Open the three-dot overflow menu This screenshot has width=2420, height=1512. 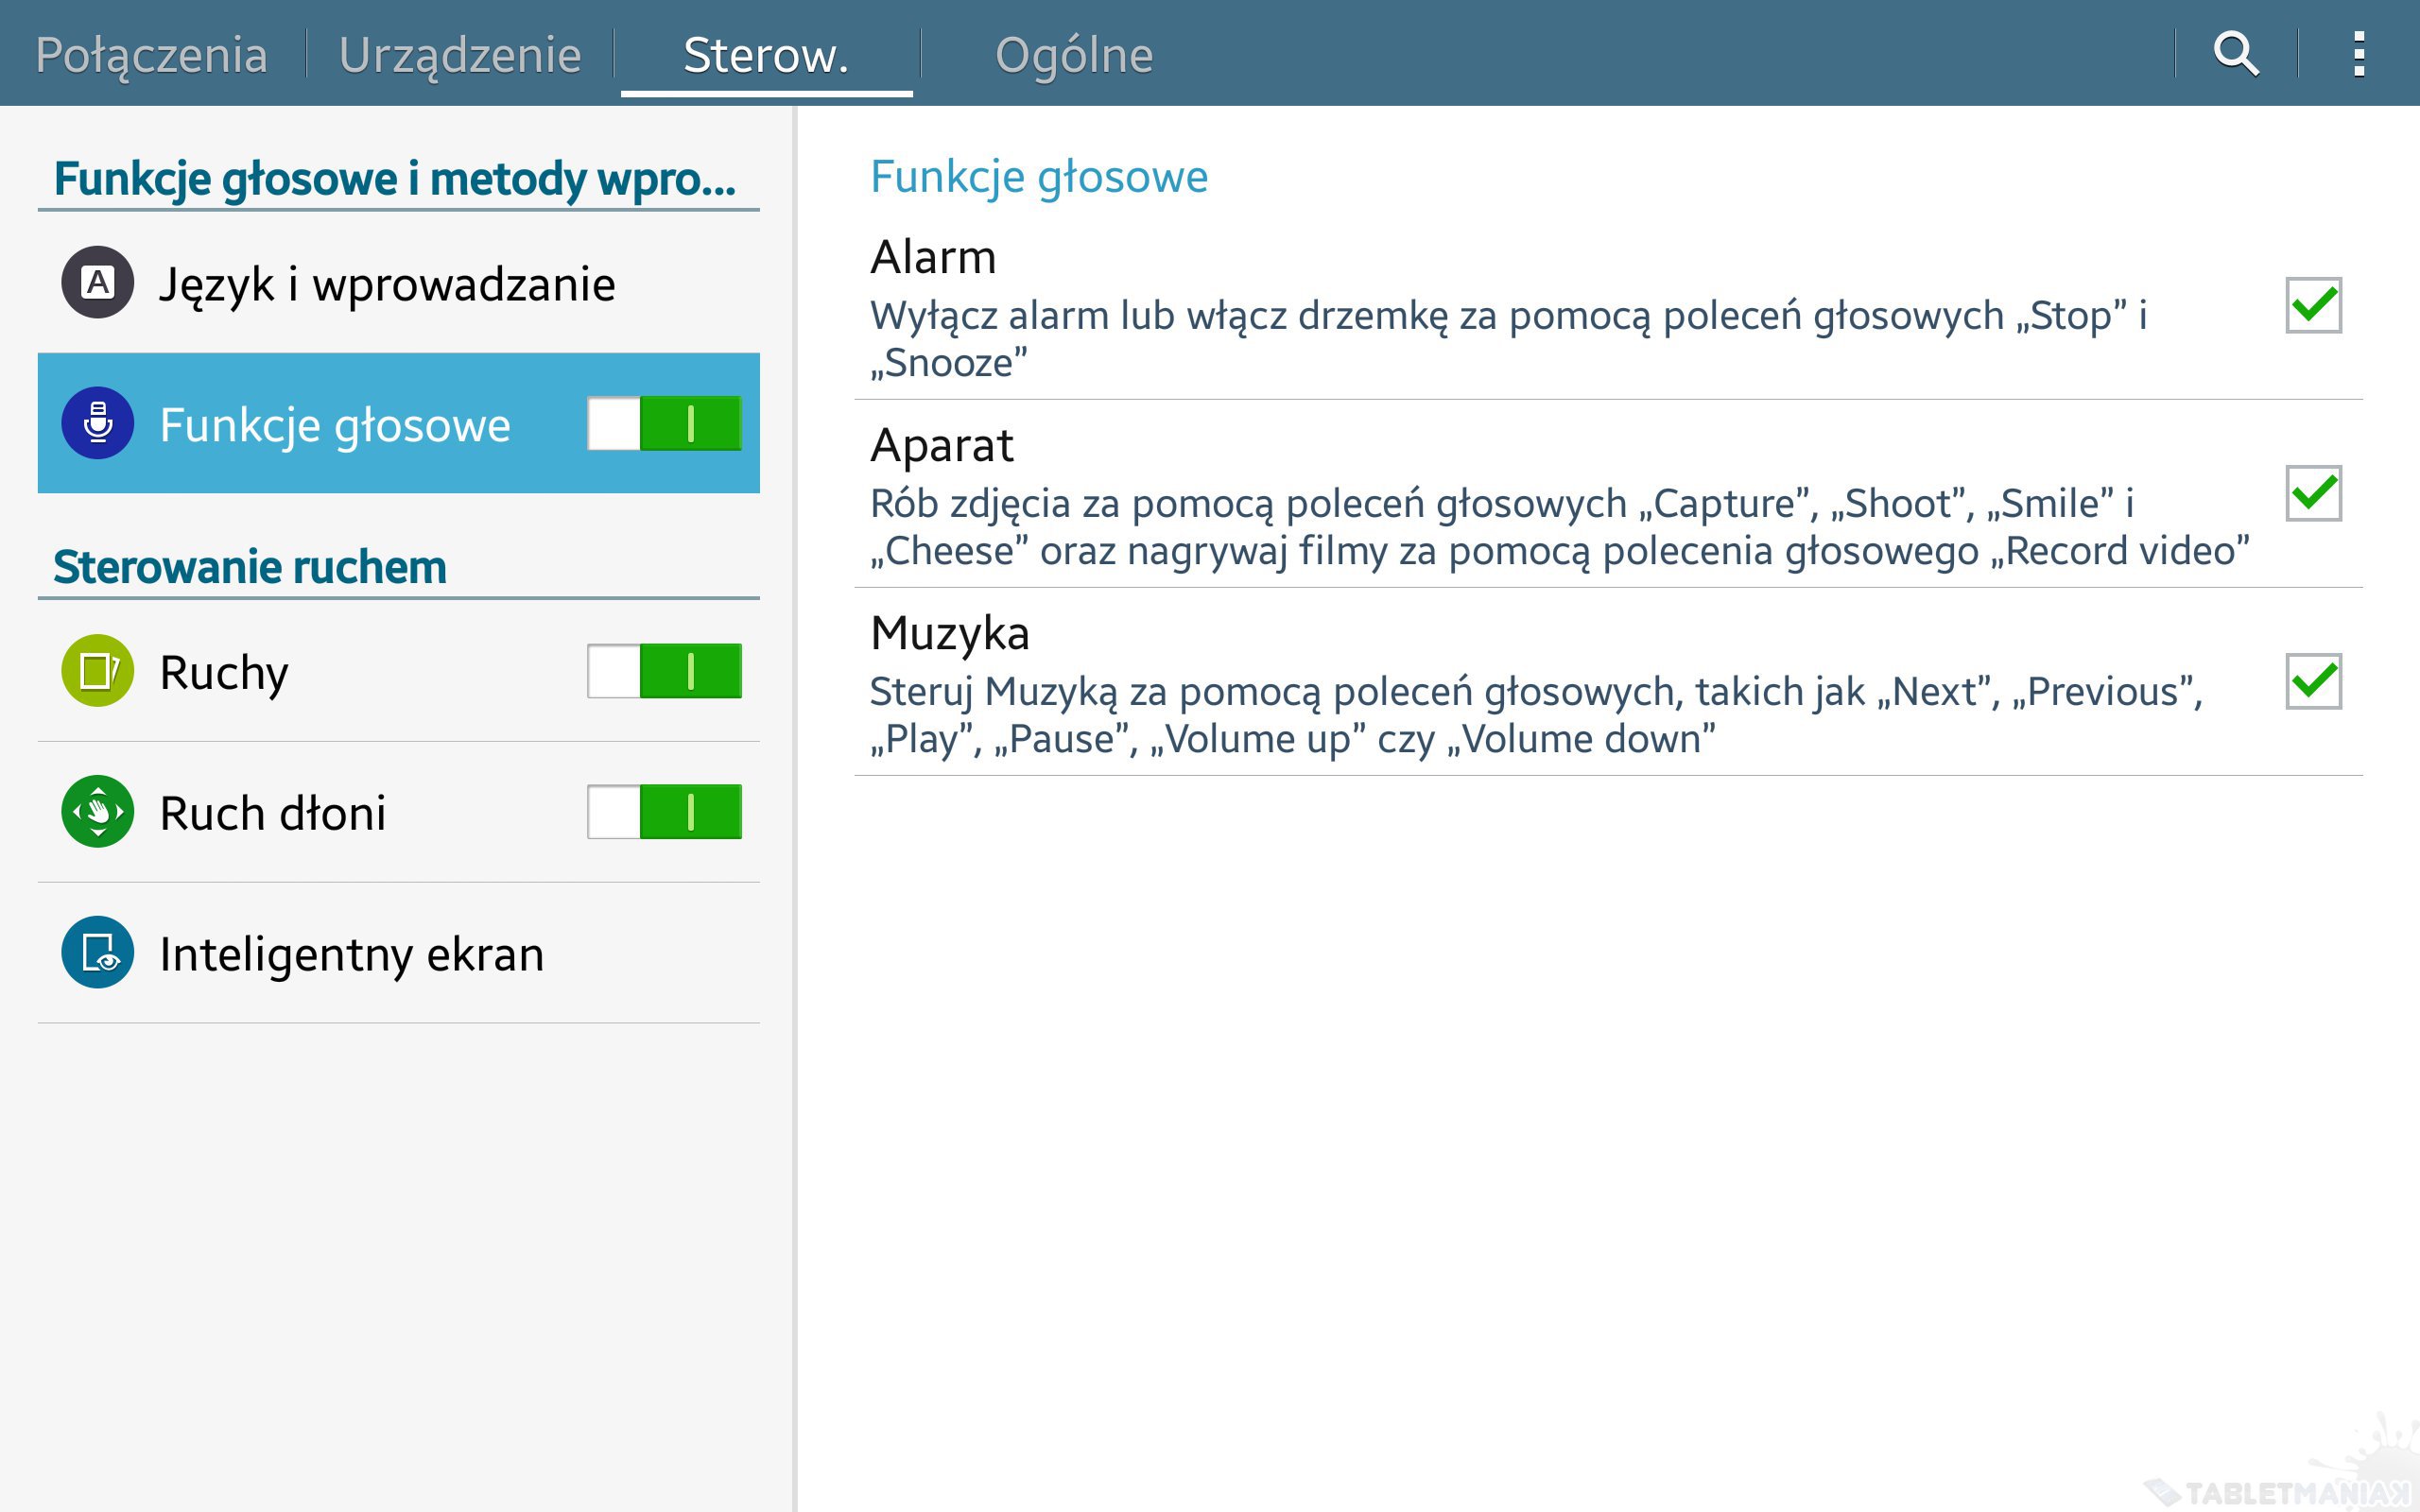(2359, 54)
